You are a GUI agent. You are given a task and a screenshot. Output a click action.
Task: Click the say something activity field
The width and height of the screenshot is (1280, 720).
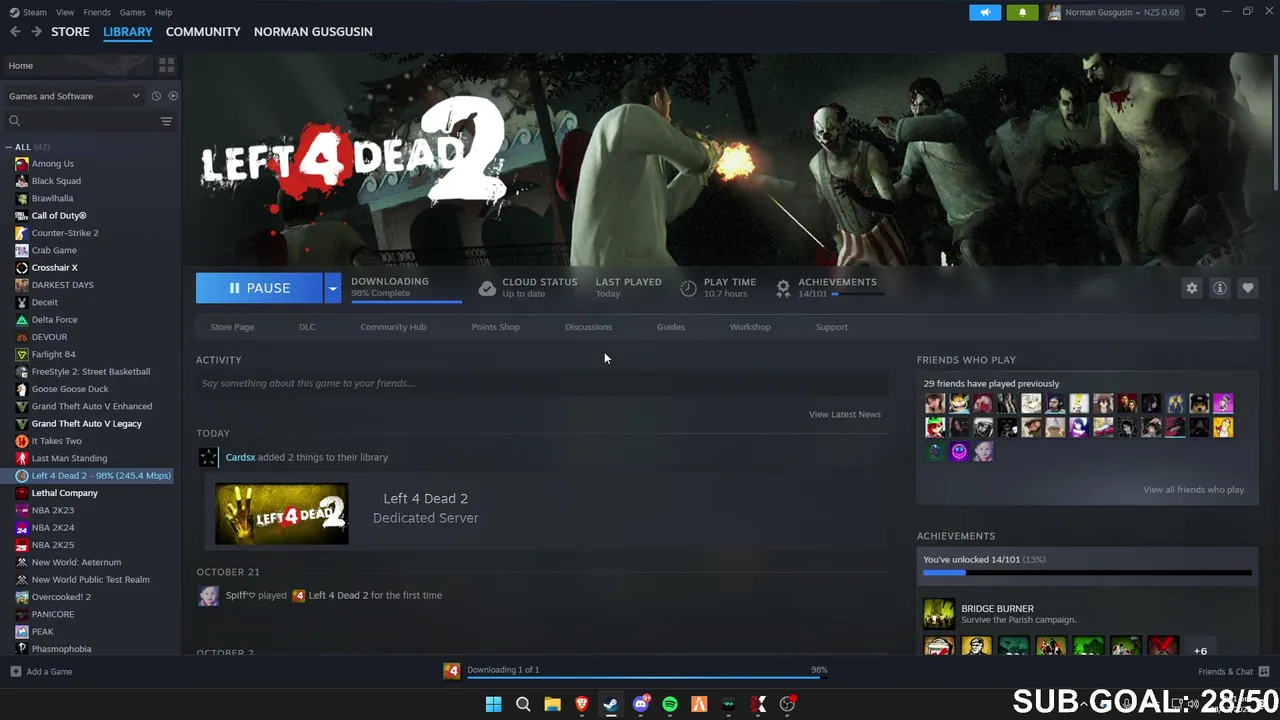pyautogui.click(x=542, y=383)
